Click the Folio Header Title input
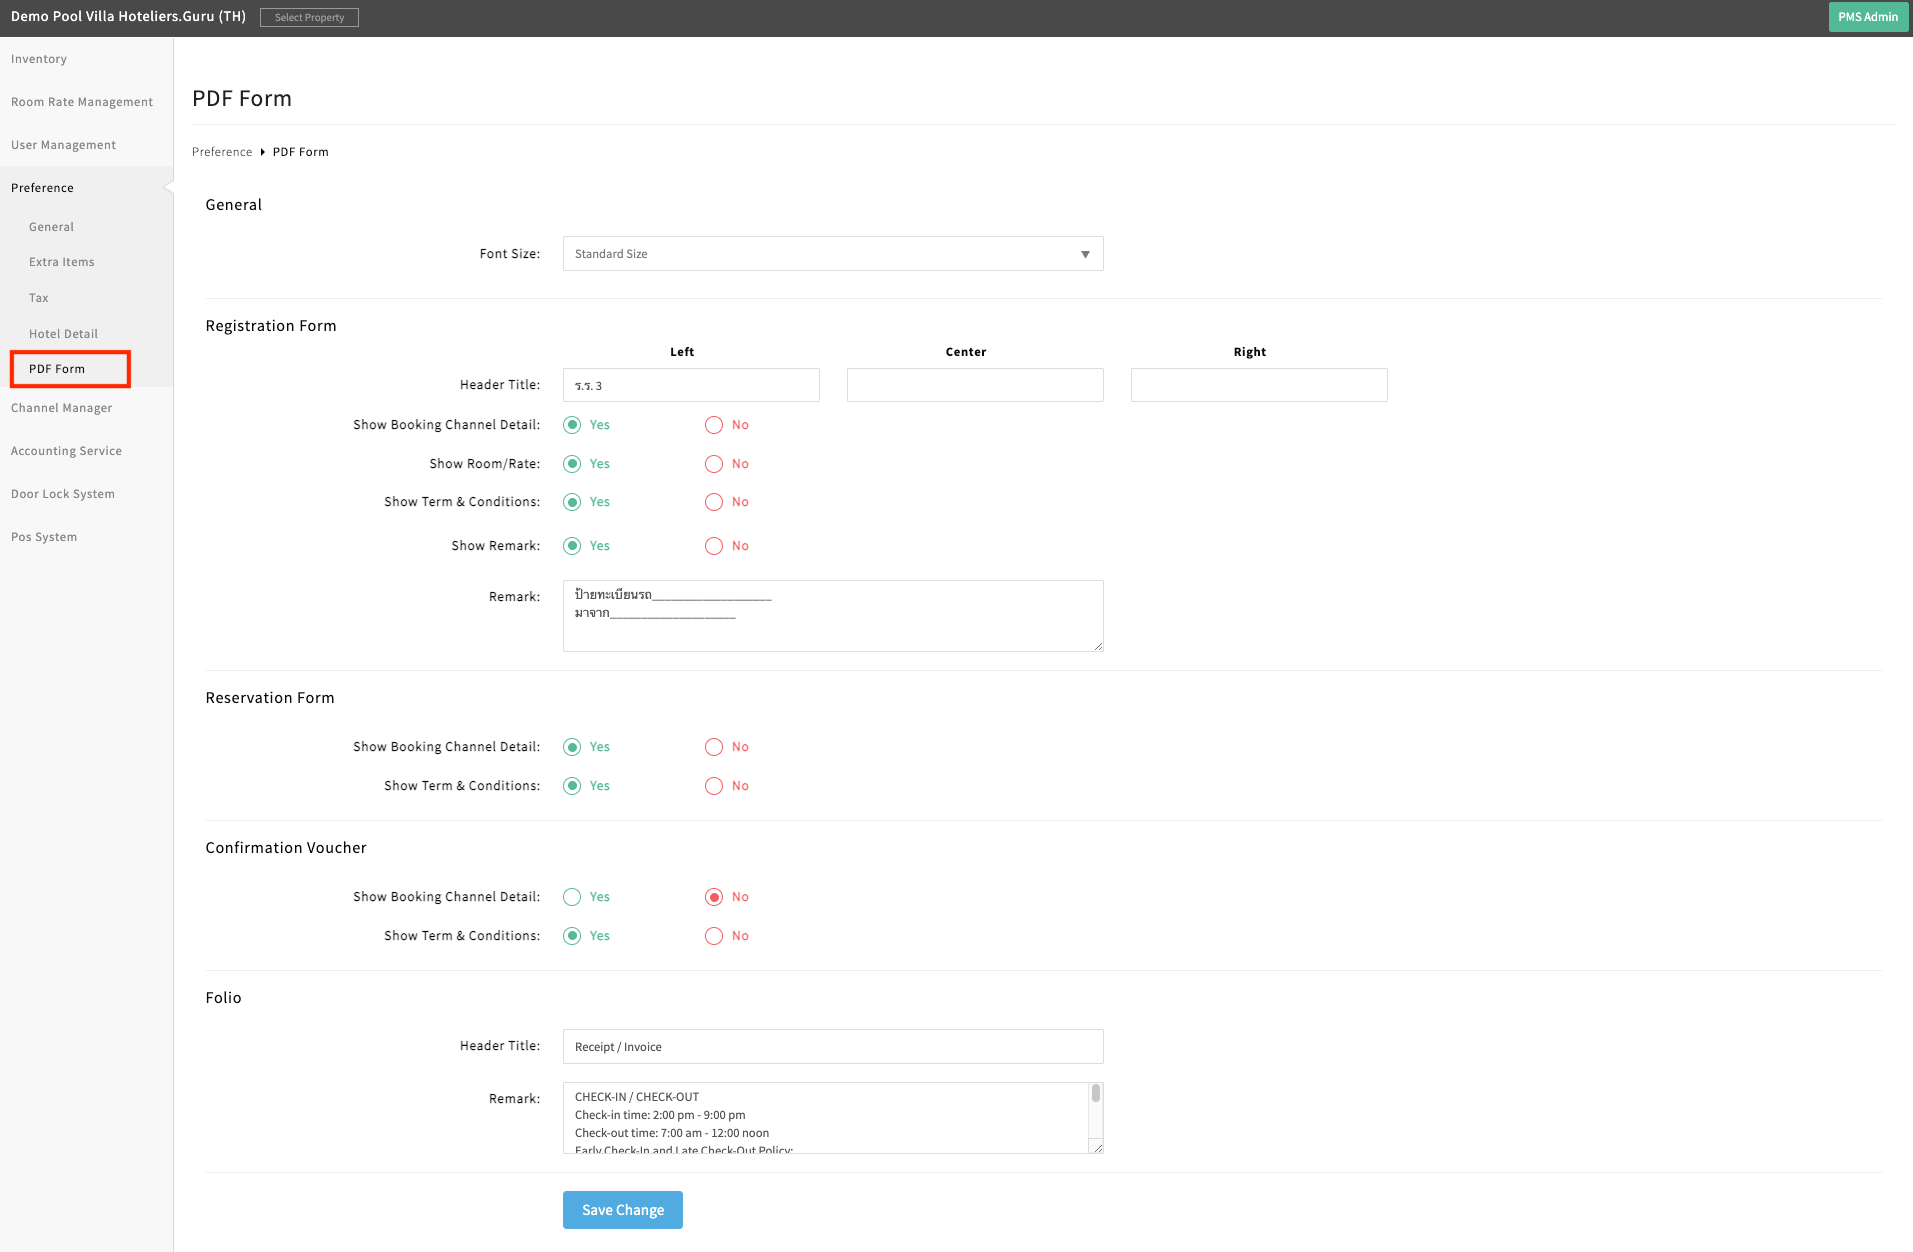1913x1252 pixels. [832, 1047]
